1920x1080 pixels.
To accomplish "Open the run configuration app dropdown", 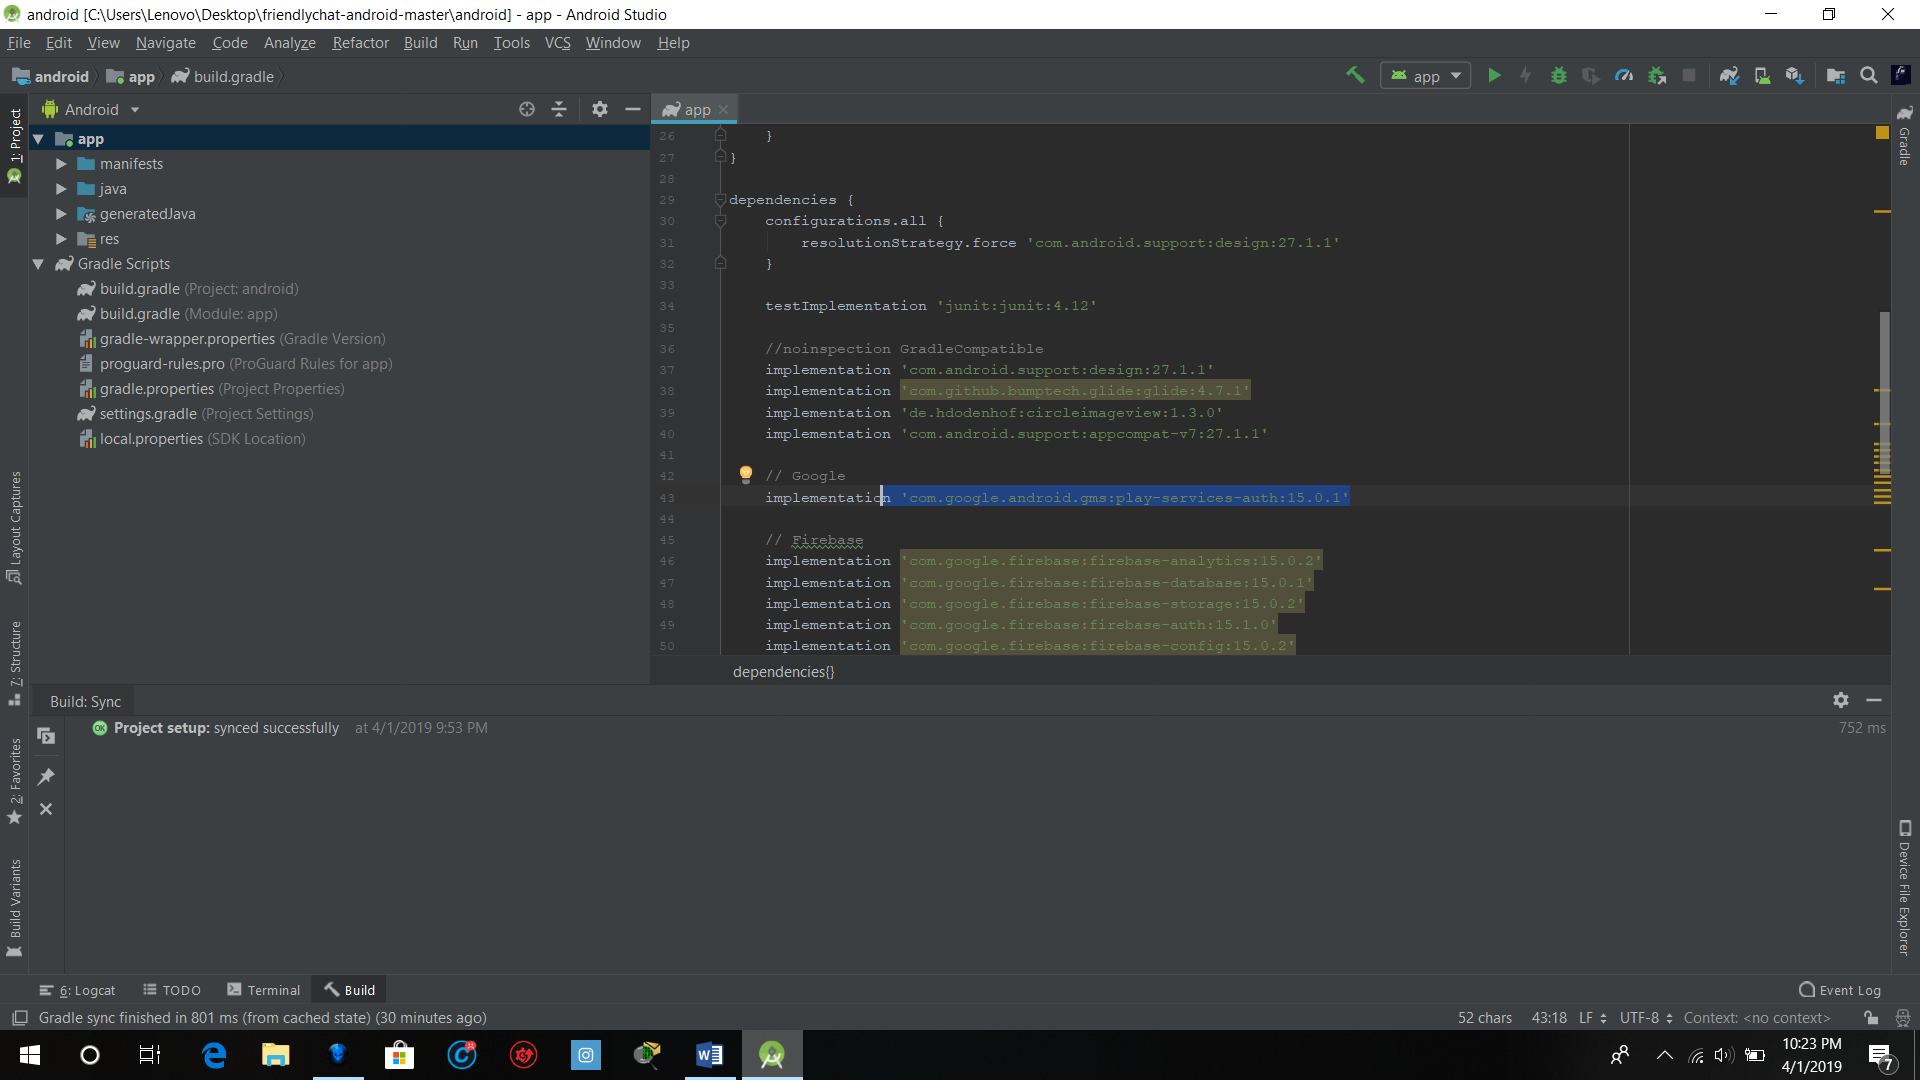I will click(x=1426, y=76).
